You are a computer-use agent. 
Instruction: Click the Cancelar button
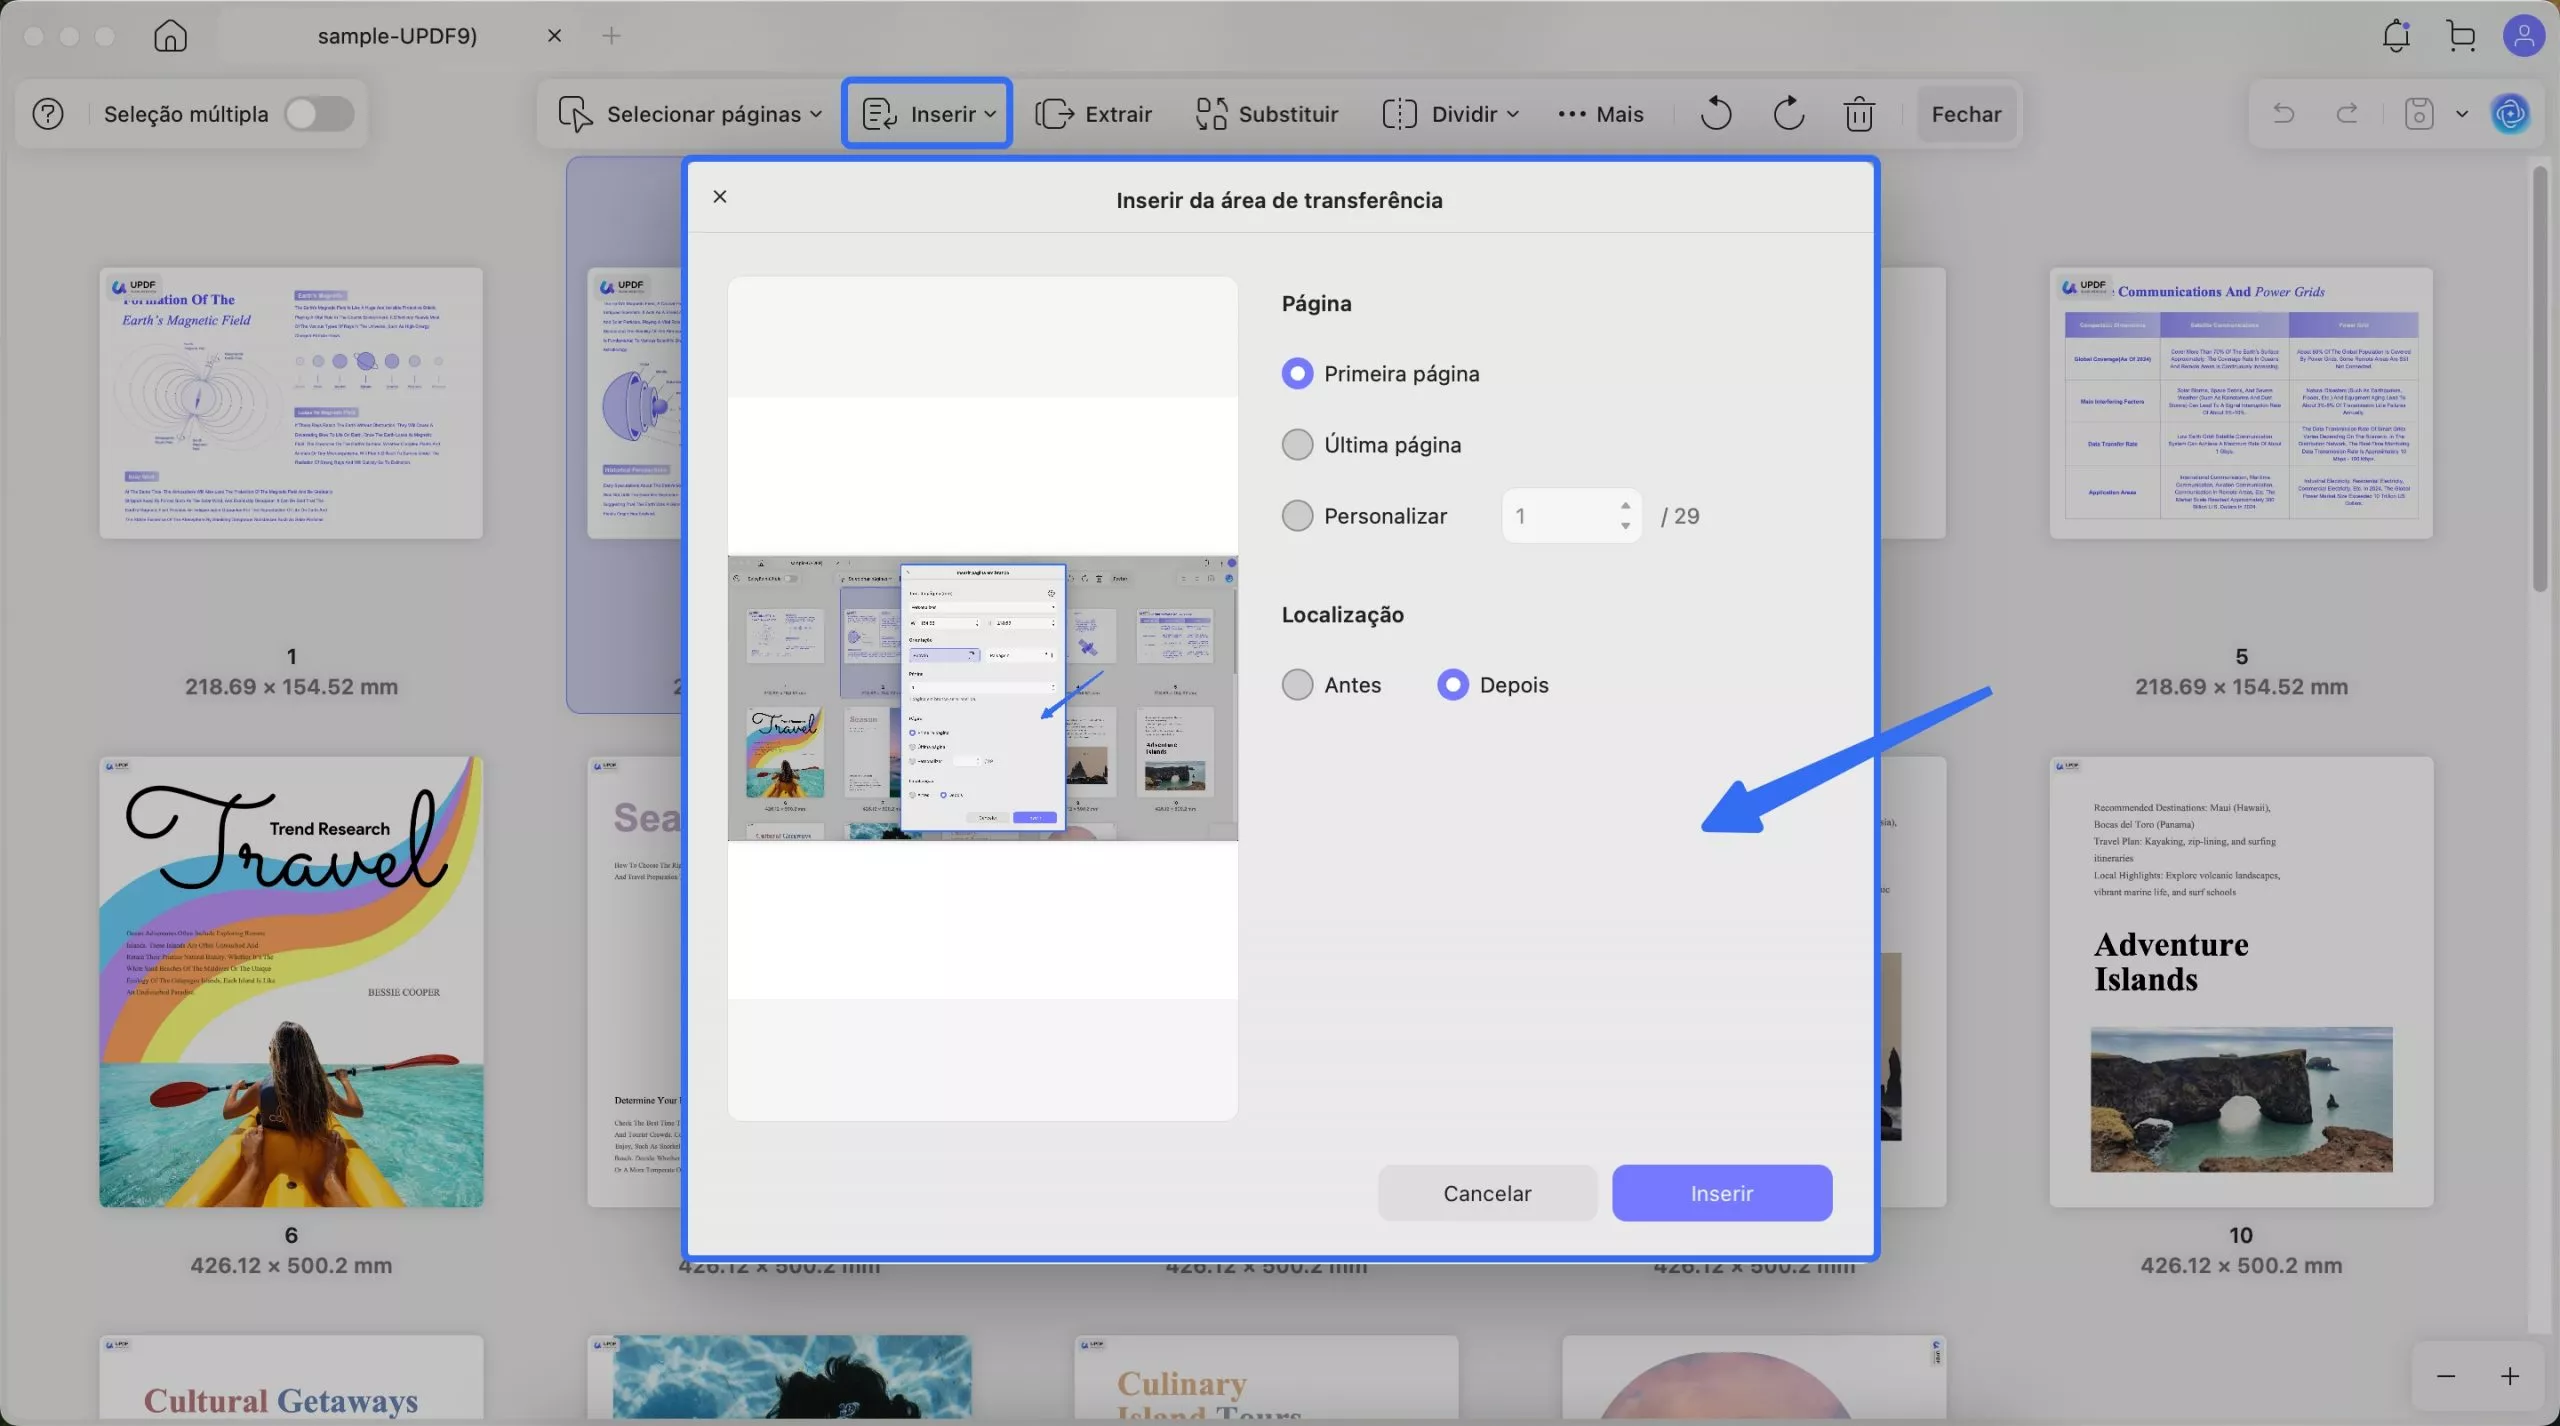[x=1486, y=1193]
